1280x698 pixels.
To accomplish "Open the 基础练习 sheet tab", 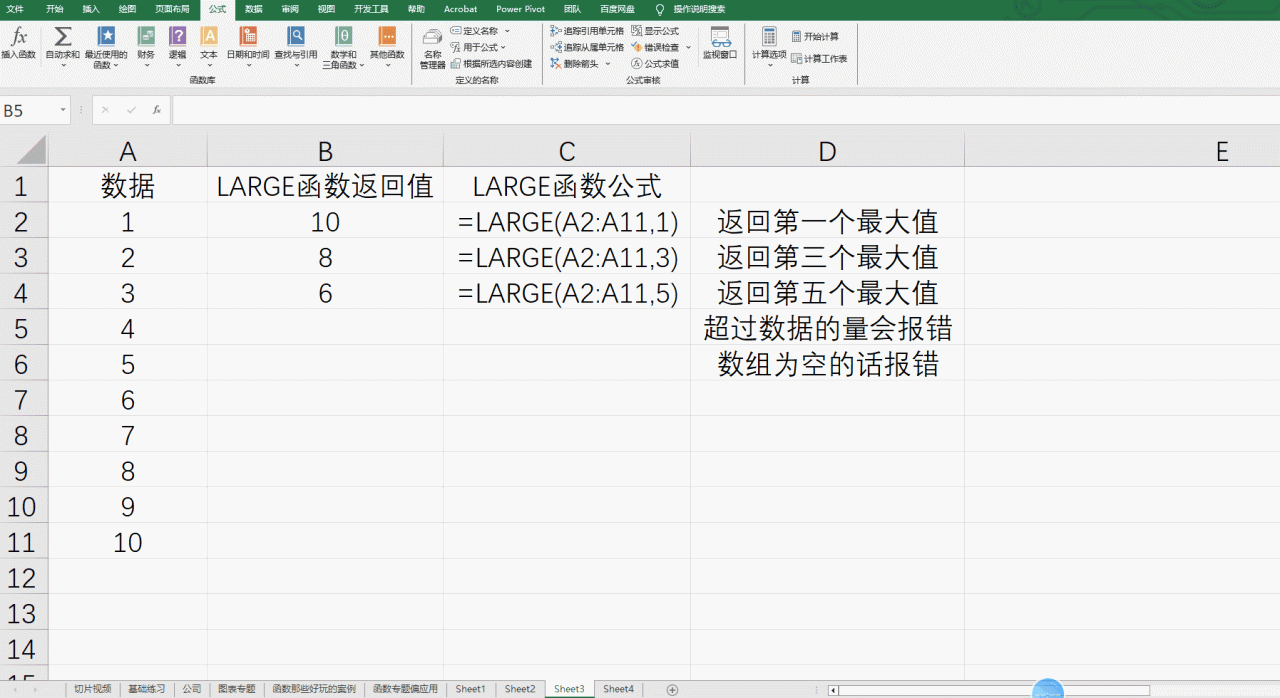I will 147,689.
